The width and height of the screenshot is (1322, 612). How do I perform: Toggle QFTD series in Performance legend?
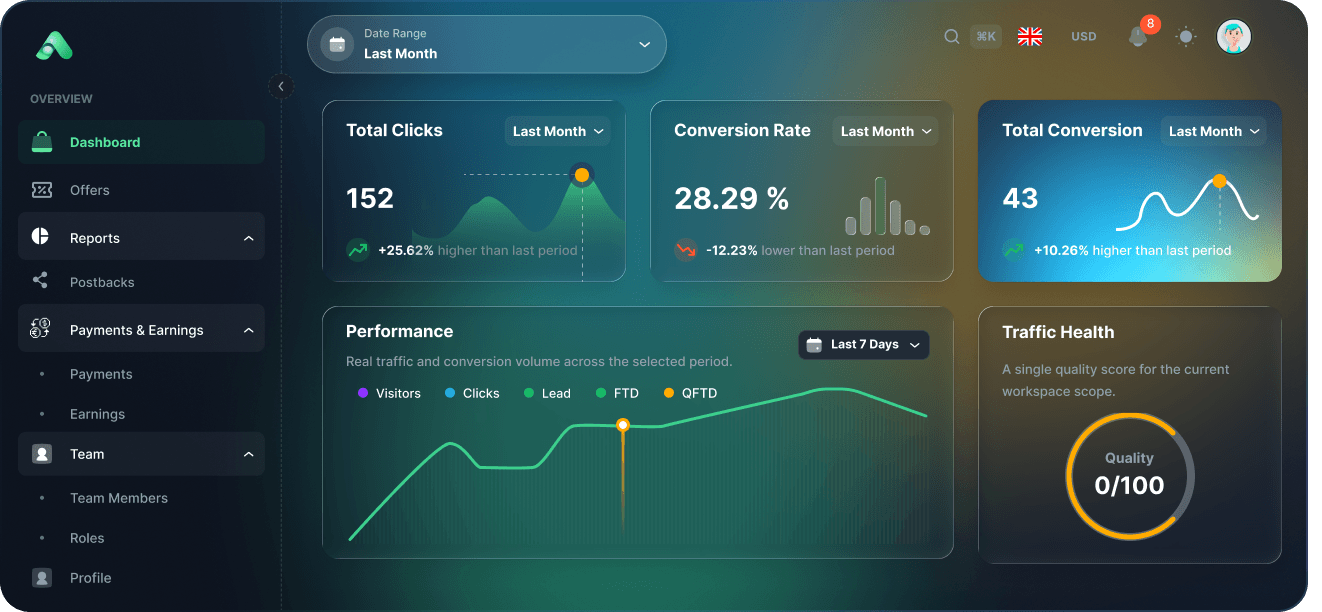point(690,393)
